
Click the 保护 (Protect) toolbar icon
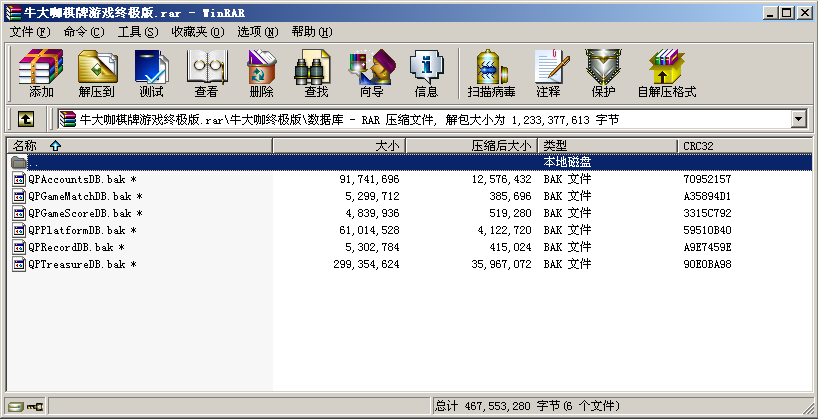[603, 74]
